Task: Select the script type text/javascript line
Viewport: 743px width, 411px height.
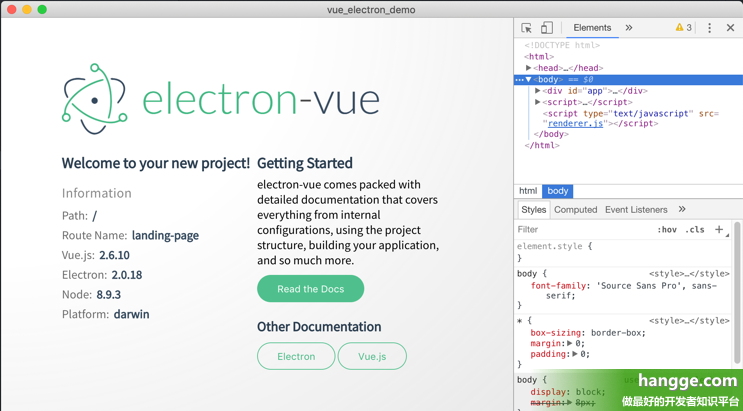Action: point(630,118)
